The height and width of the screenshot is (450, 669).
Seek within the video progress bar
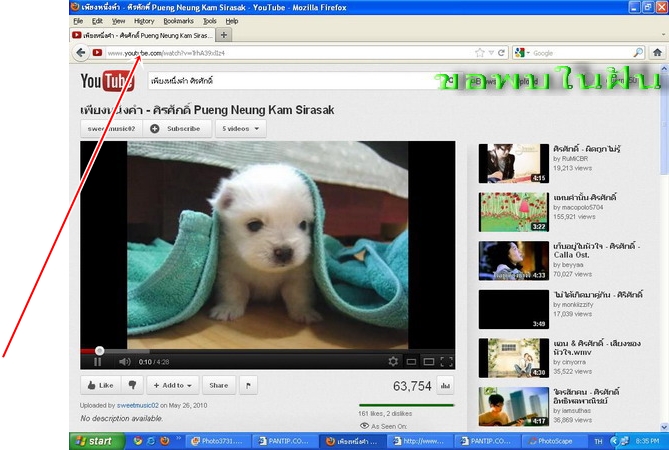268,351
